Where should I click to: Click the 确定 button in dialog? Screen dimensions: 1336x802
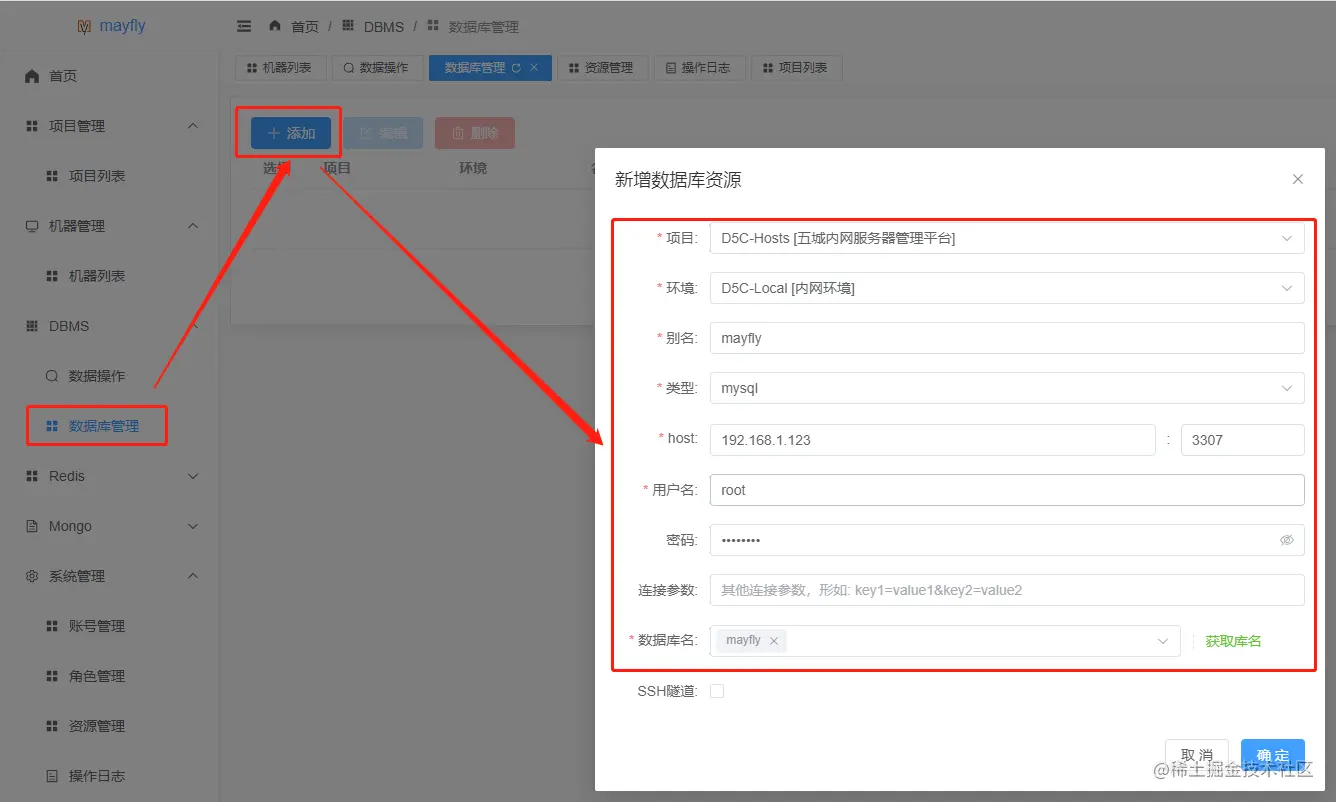[1273, 755]
